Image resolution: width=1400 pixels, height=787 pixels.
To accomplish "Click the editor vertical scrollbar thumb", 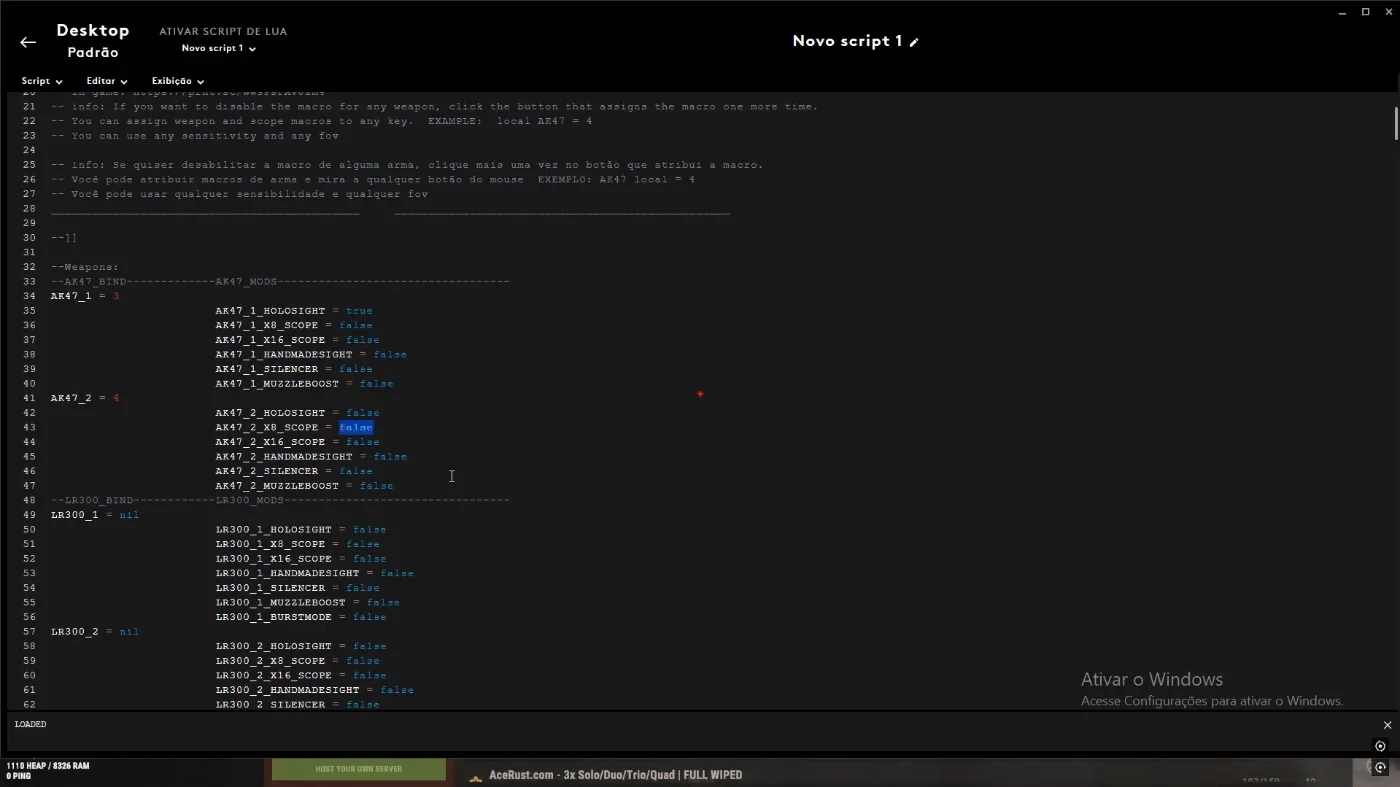I will tap(1396, 123).
